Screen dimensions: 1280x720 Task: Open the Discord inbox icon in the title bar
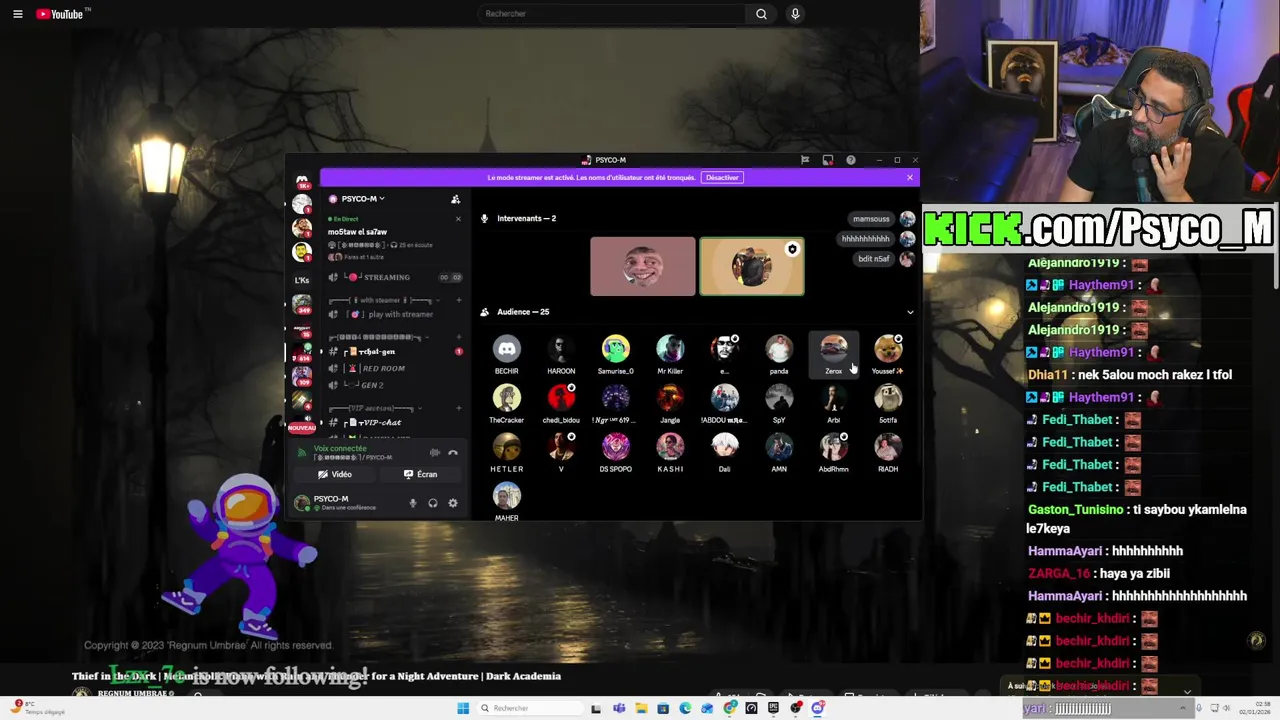point(828,160)
